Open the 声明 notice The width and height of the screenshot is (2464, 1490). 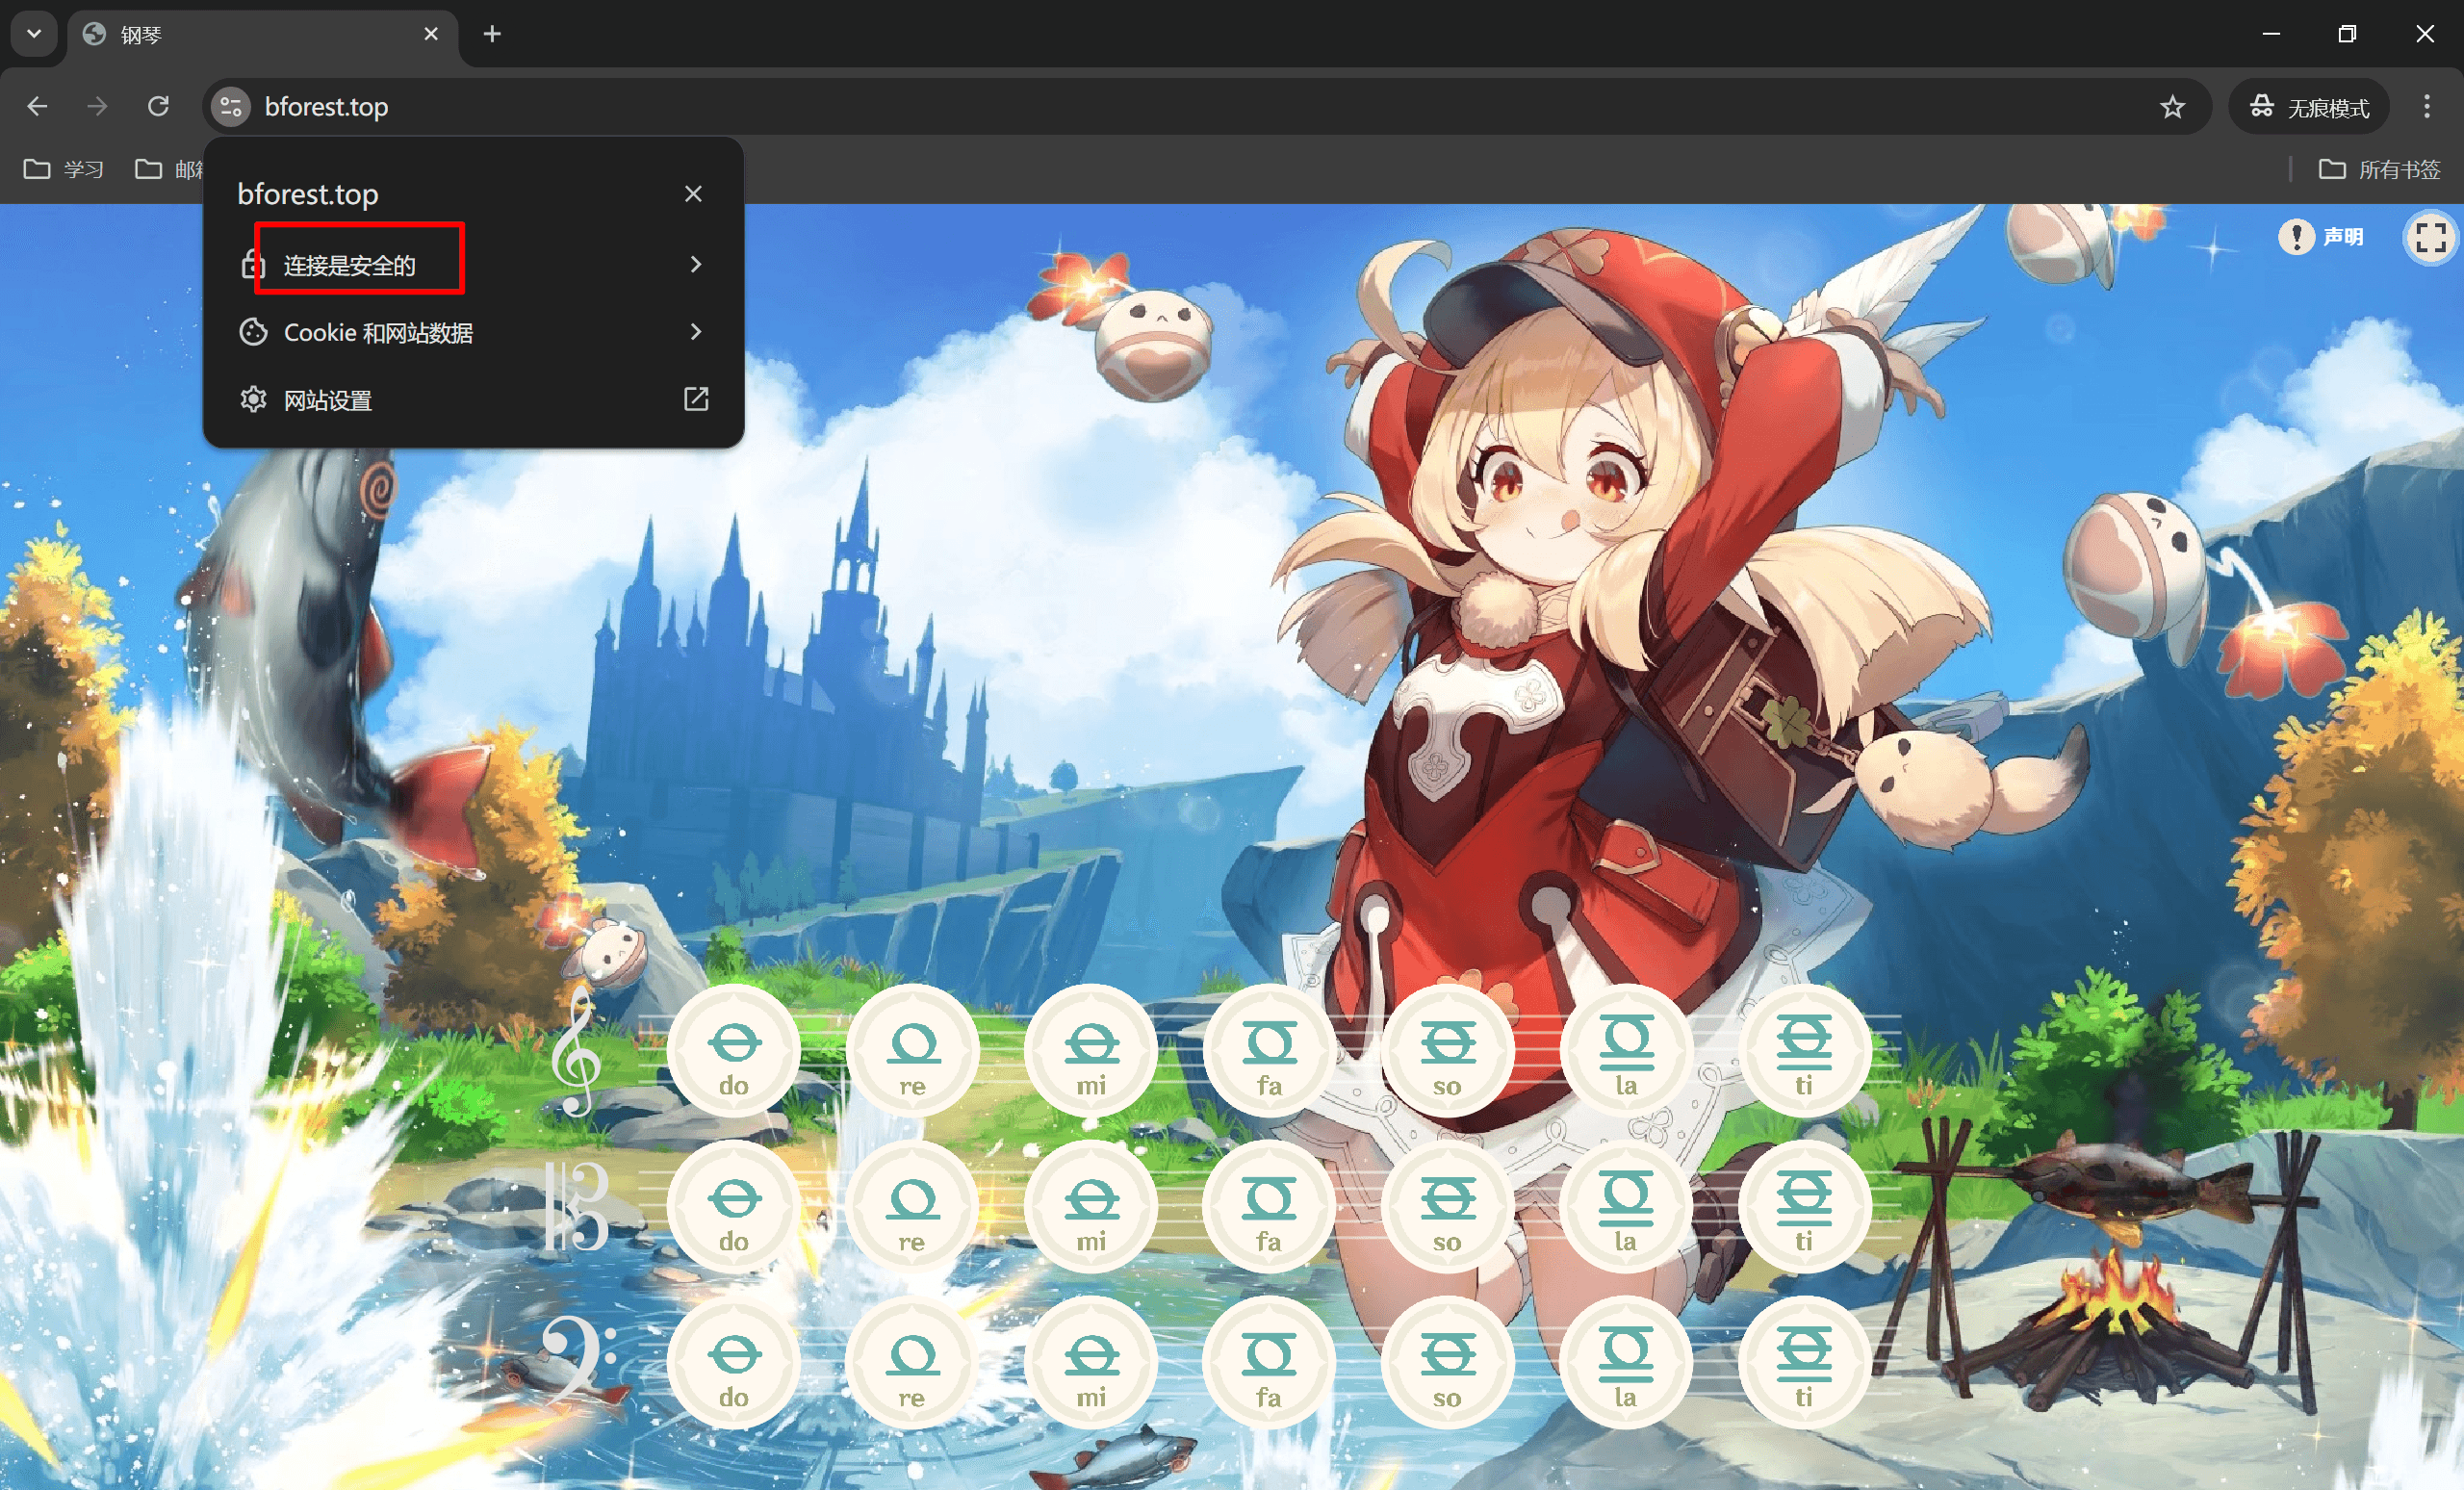(x=2321, y=237)
